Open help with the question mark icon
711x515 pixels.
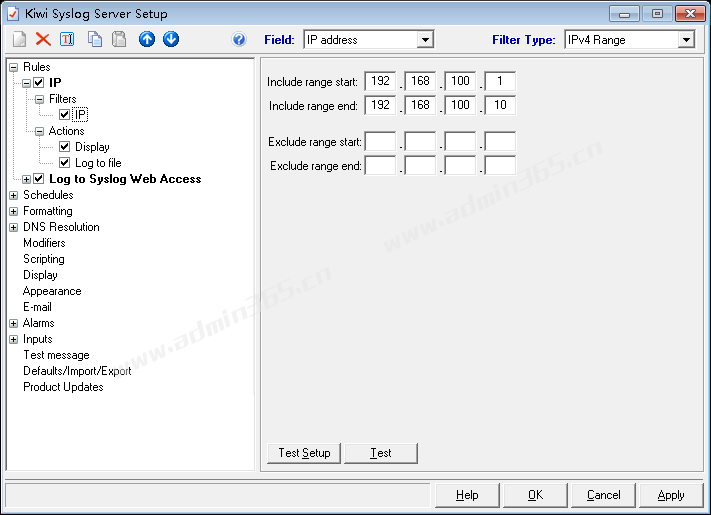pos(239,39)
